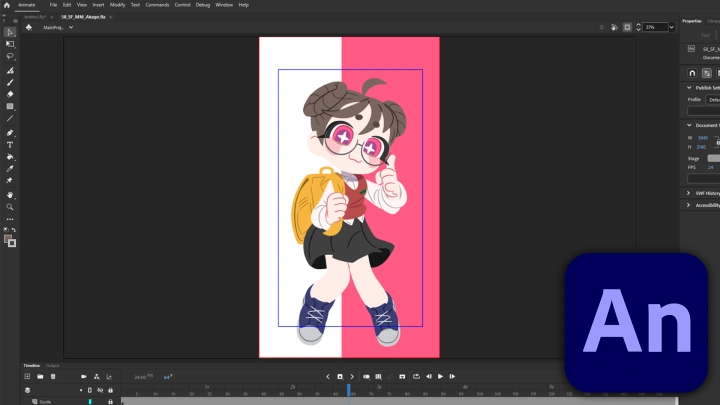Expand the Accessibility section
The image size is (720, 405).
[688, 205]
